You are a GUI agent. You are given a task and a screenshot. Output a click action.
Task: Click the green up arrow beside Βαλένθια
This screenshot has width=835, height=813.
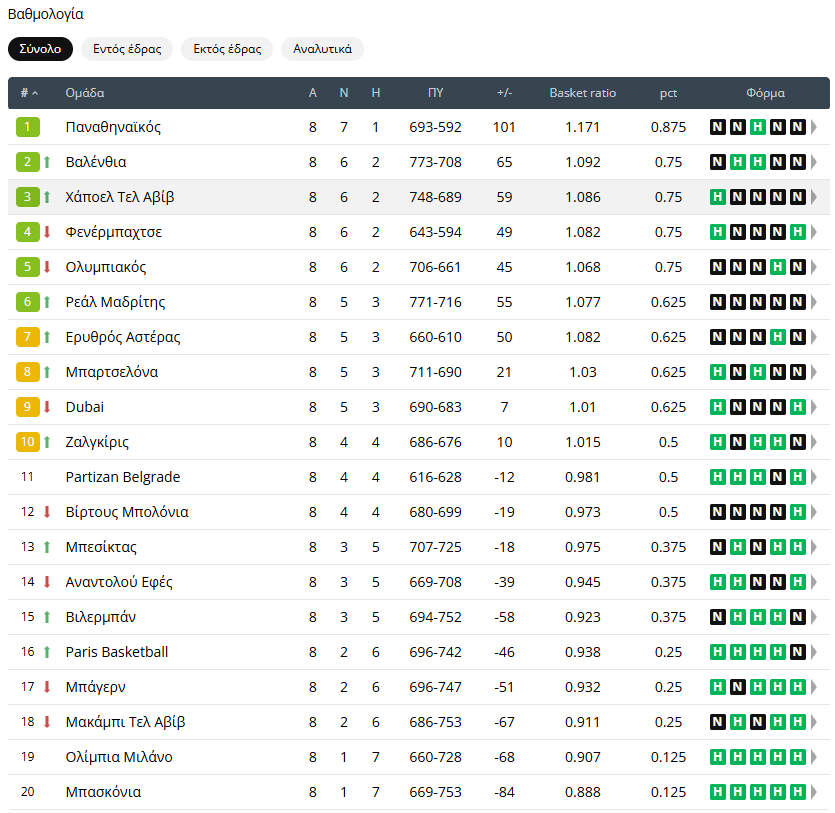(x=47, y=162)
